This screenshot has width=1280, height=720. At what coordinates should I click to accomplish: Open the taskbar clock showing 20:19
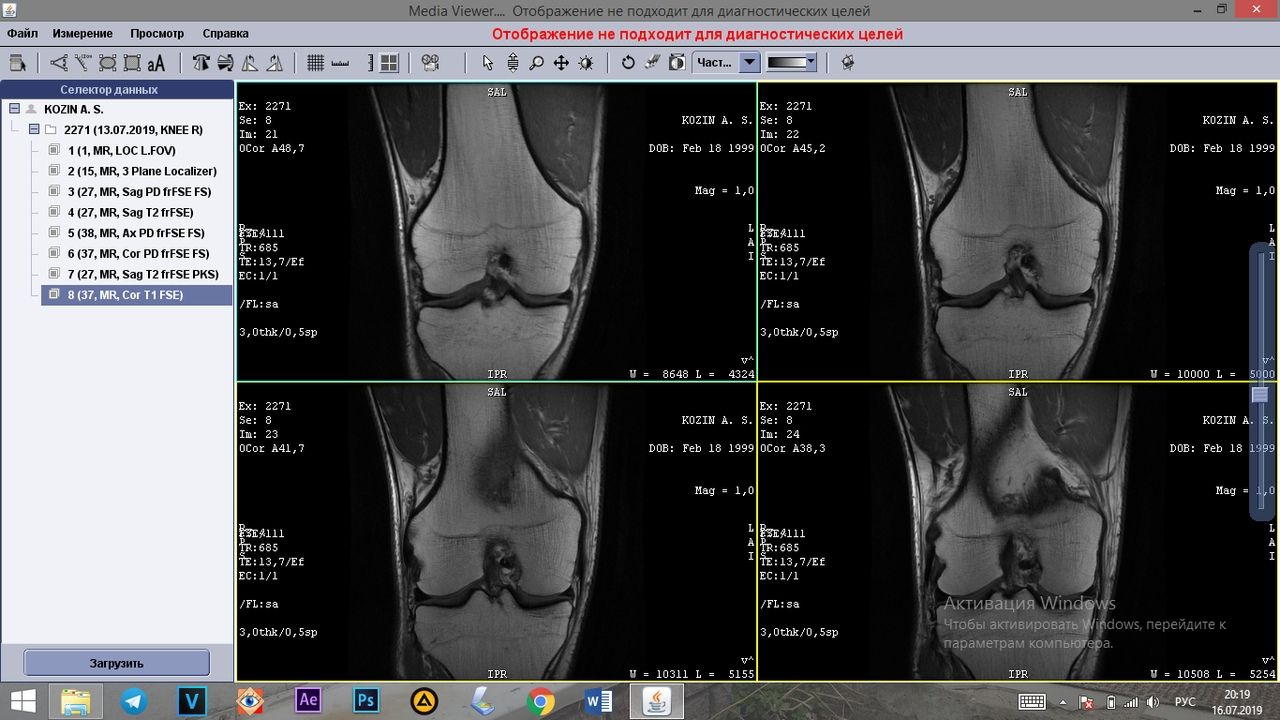[x=1237, y=701]
